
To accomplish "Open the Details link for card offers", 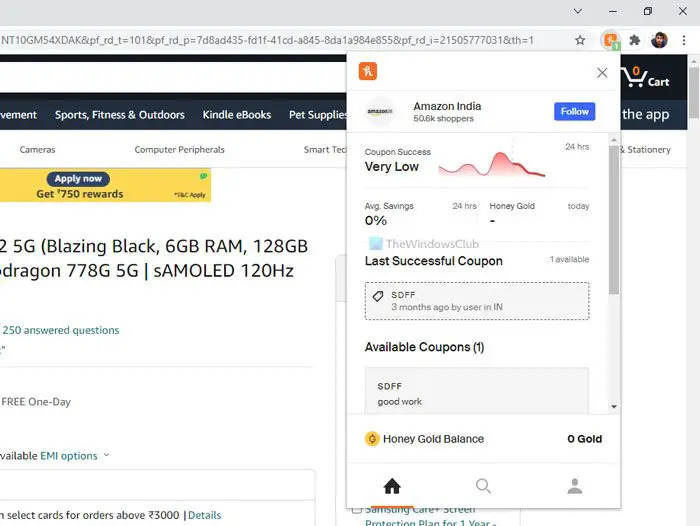I will point(204,515).
